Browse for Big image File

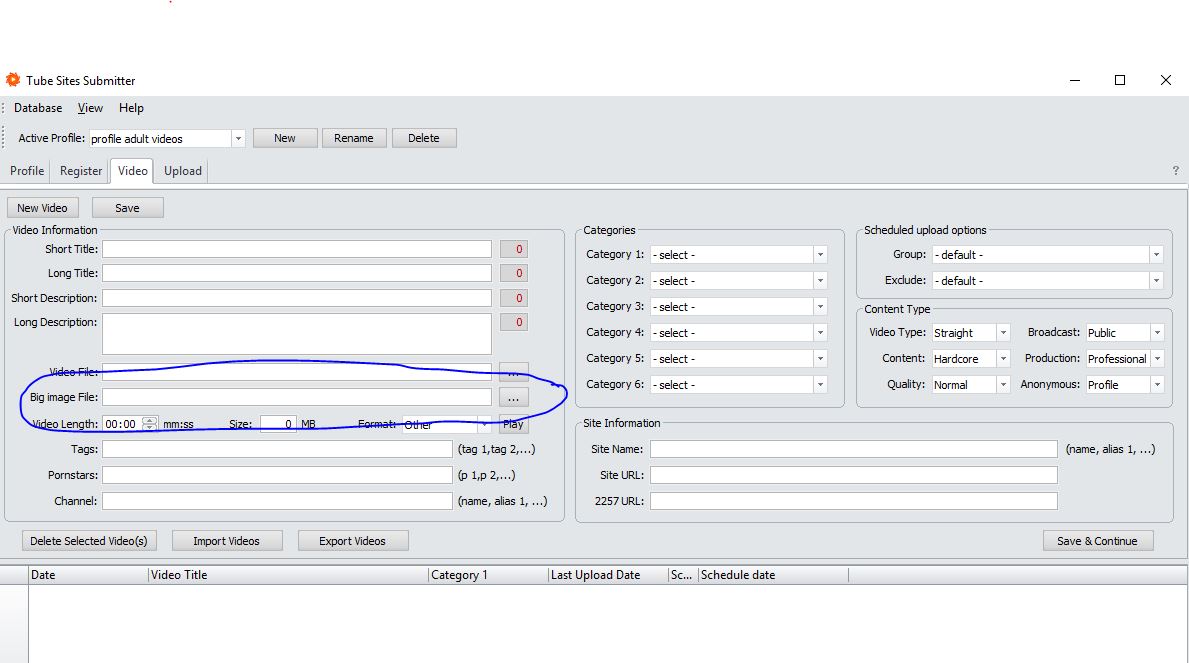(x=513, y=397)
